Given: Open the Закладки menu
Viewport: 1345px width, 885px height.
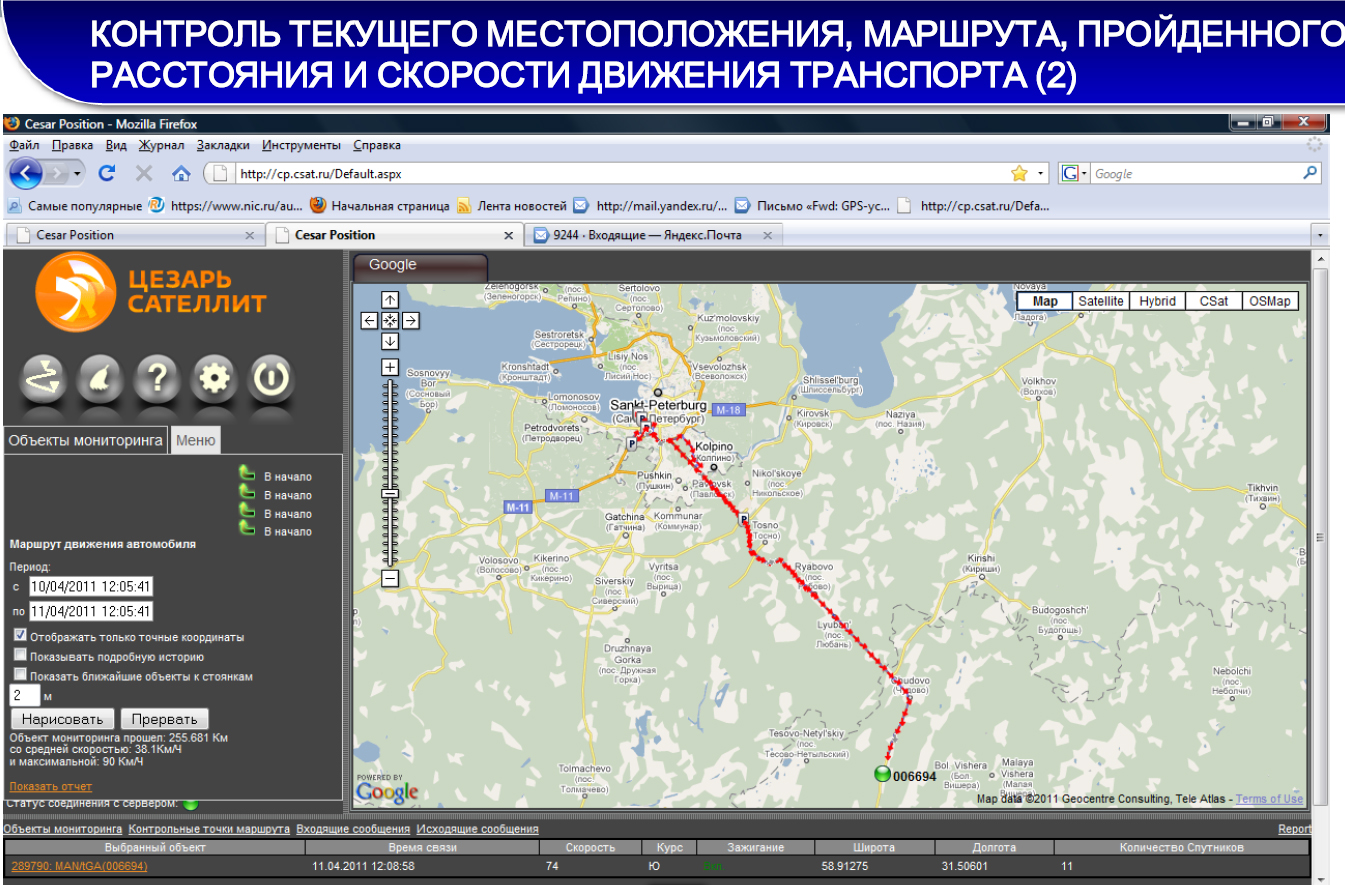Looking at the screenshot, I should pos(224,145).
